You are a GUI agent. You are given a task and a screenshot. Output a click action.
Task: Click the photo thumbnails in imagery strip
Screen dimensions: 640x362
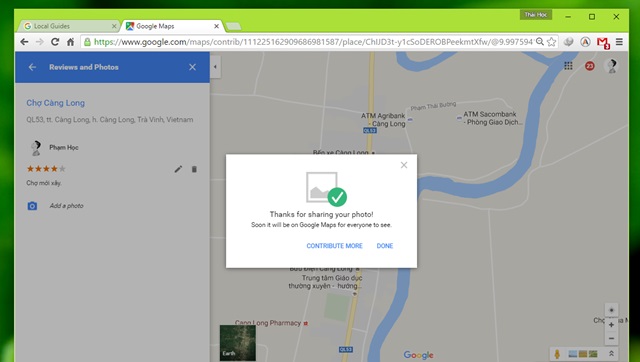coord(583,354)
